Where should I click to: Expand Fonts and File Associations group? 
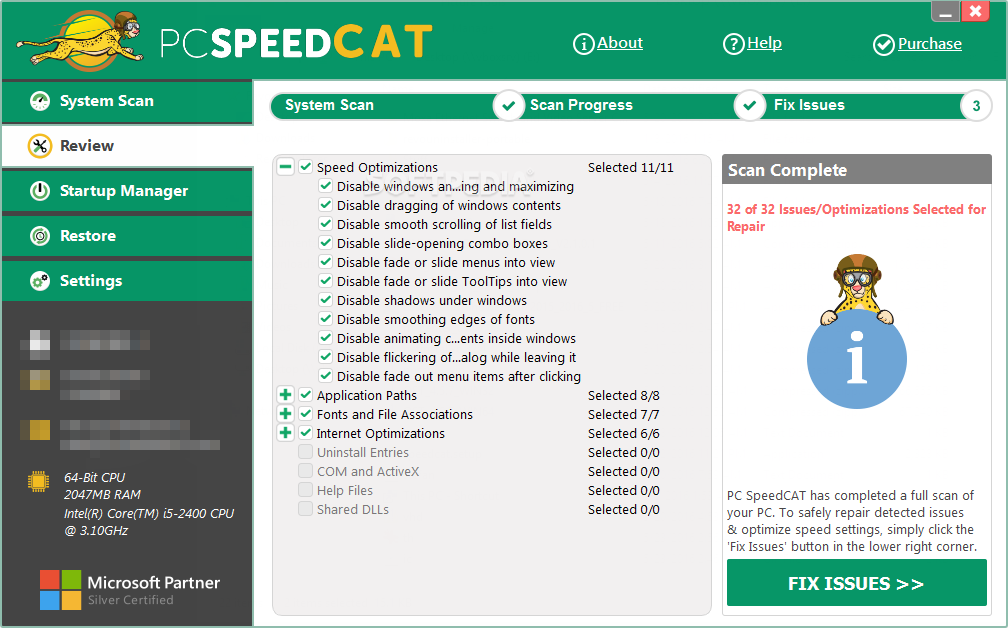coord(285,414)
